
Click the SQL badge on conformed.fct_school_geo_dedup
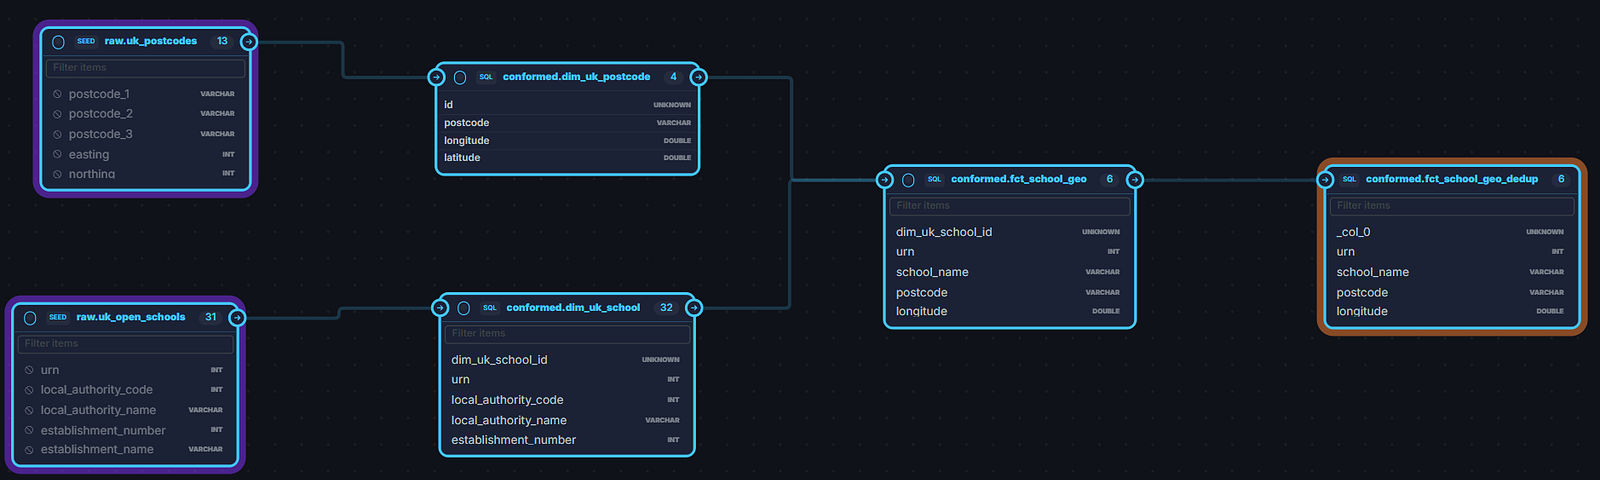click(x=1349, y=180)
